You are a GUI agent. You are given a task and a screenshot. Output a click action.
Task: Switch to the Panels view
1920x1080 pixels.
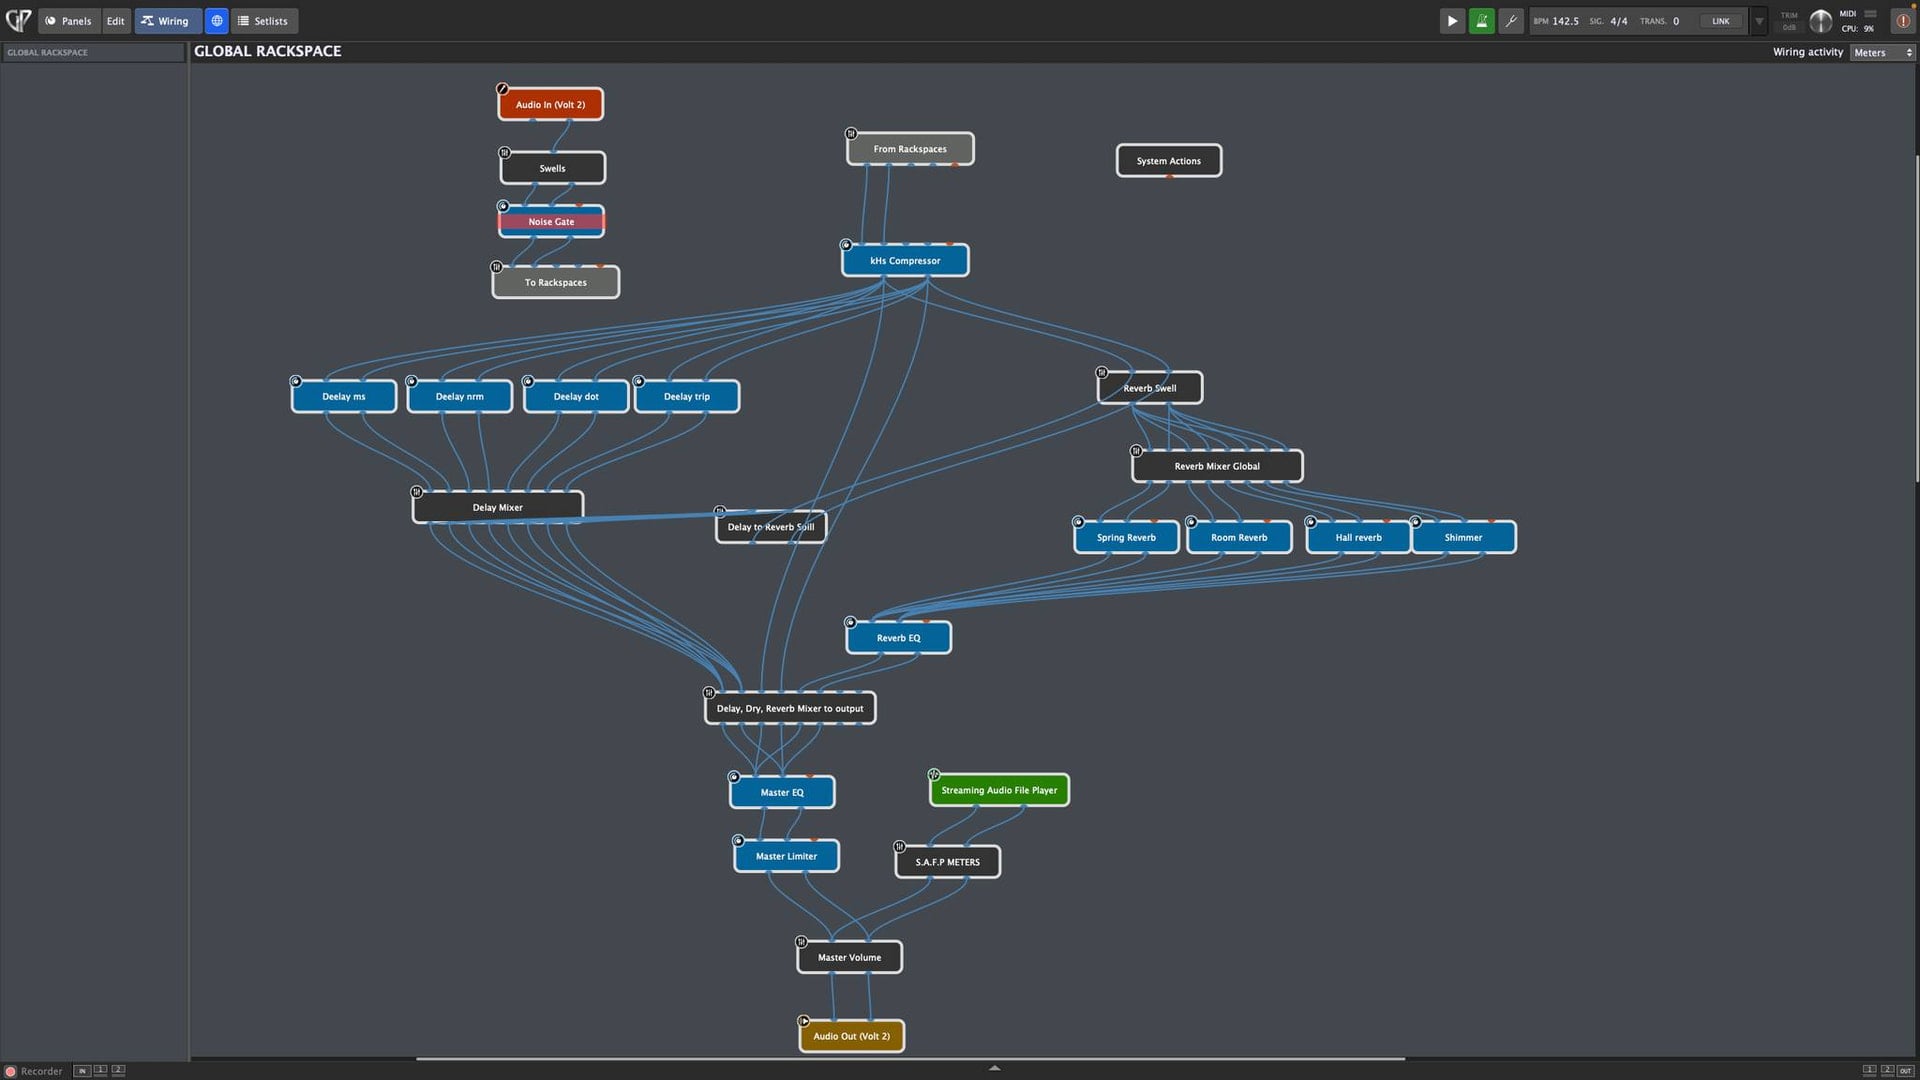pyautogui.click(x=68, y=21)
